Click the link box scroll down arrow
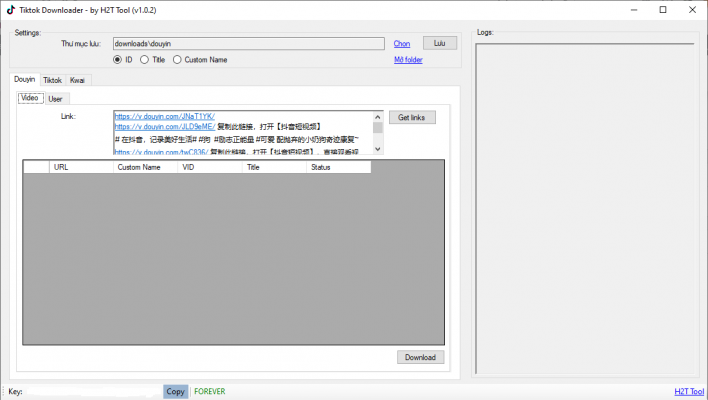 click(x=378, y=149)
